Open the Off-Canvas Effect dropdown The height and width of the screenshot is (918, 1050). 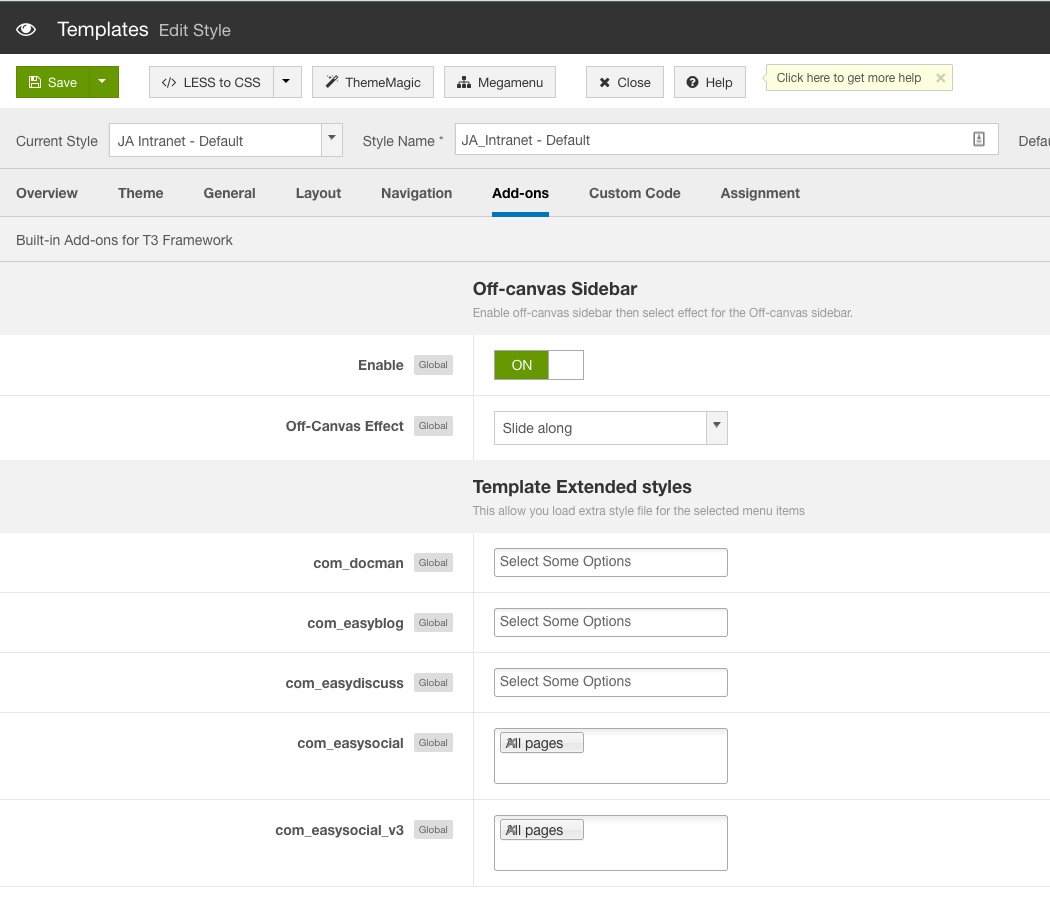[610, 428]
